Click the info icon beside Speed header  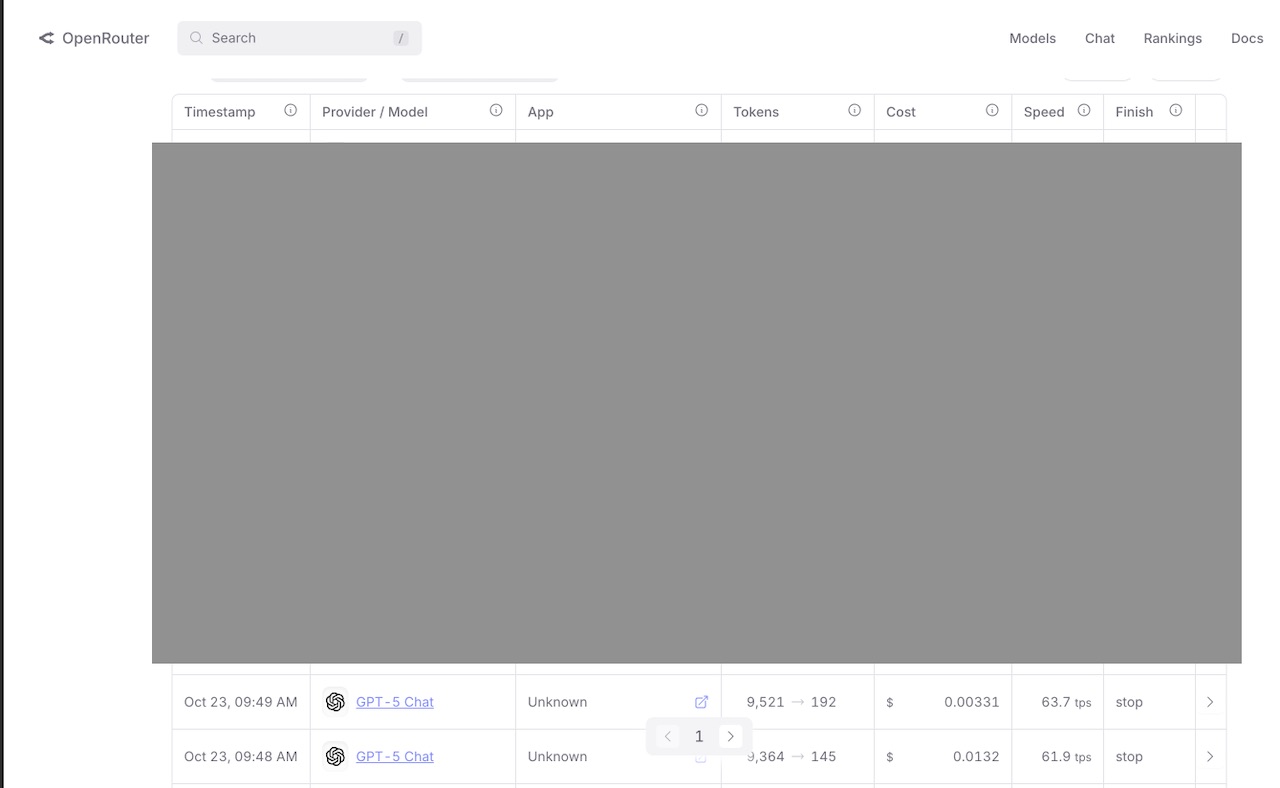pyautogui.click(x=1084, y=110)
